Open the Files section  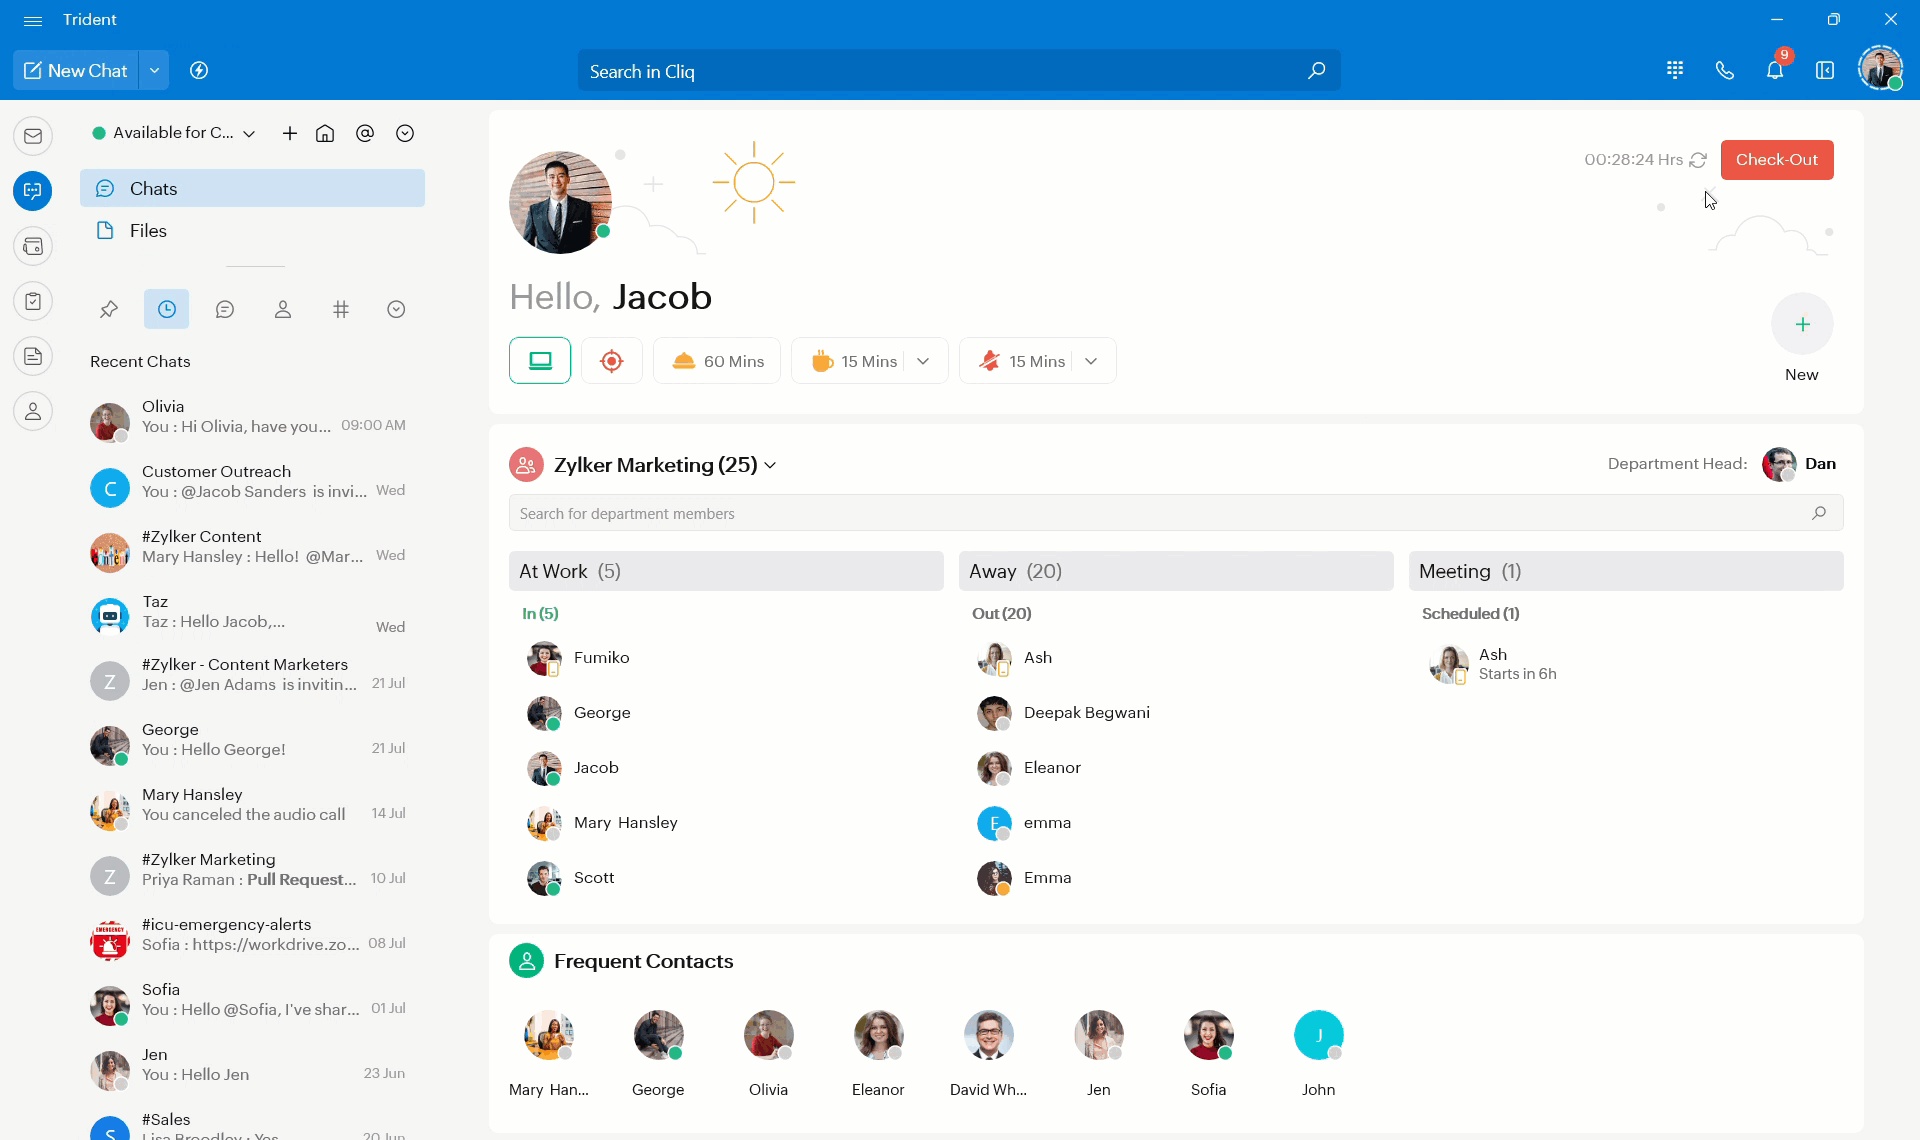tap(148, 231)
